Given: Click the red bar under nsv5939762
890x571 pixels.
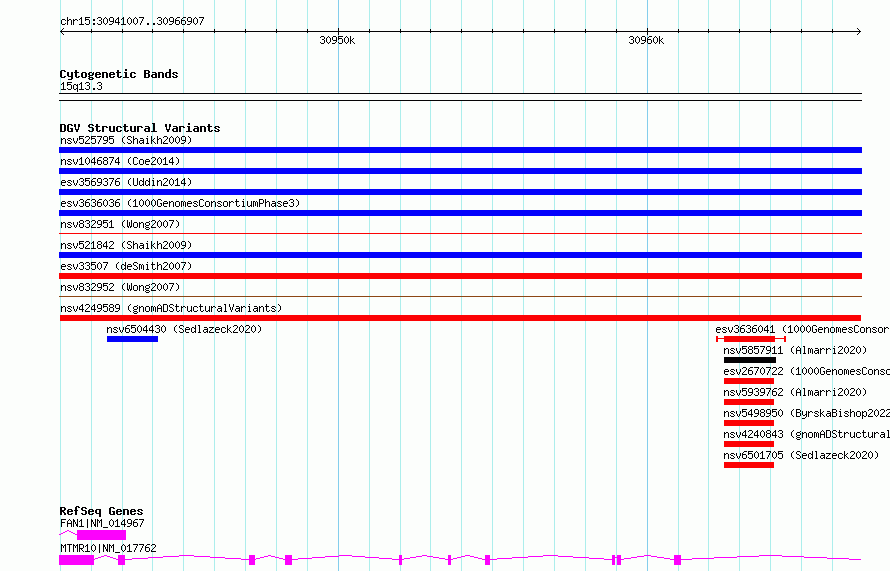Looking at the screenshot, I should click(x=749, y=402).
